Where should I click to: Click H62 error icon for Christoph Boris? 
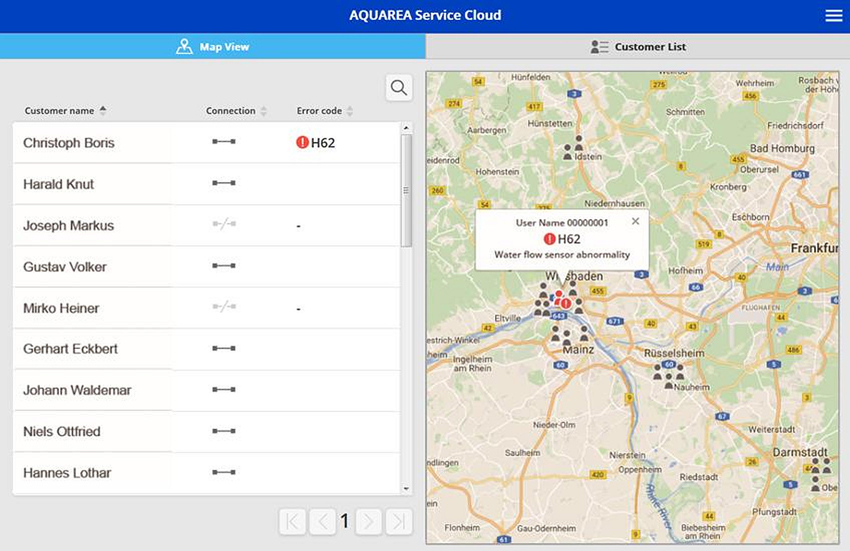click(302, 143)
